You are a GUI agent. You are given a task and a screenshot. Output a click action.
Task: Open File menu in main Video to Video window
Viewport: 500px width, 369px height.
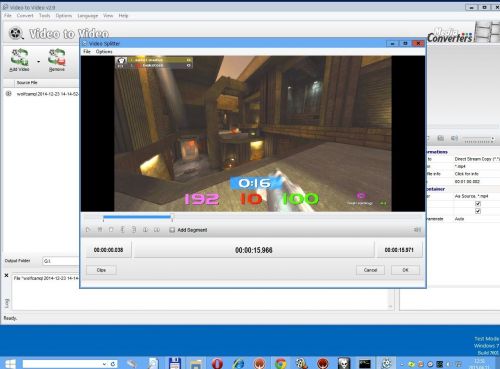[8, 16]
